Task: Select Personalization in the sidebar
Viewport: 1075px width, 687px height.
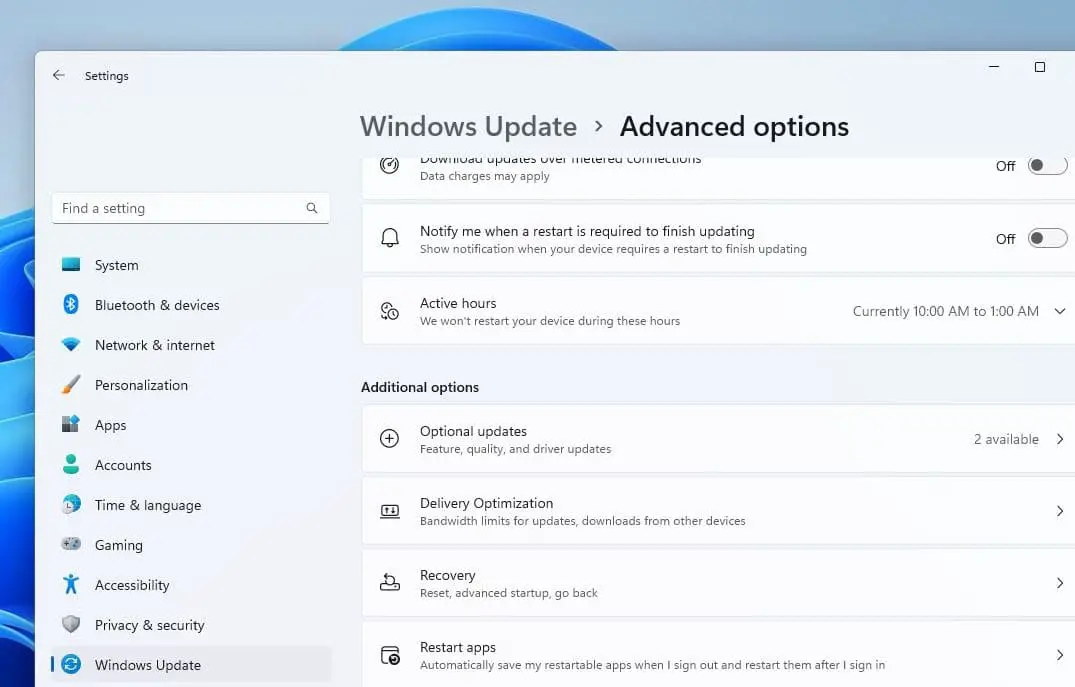Action: (x=191, y=385)
